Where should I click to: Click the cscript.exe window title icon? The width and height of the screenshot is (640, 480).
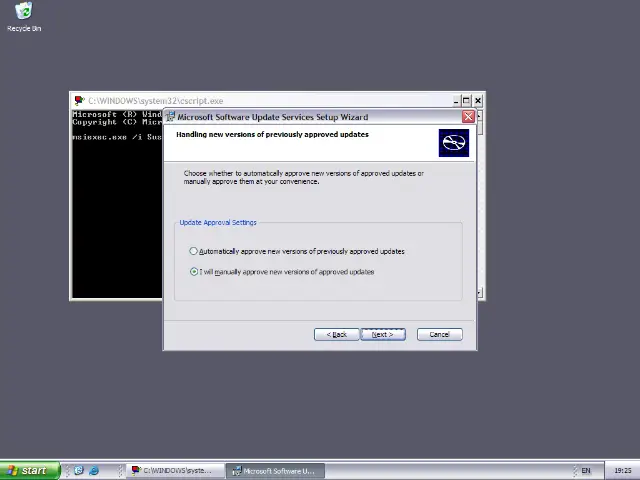point(79,100)
